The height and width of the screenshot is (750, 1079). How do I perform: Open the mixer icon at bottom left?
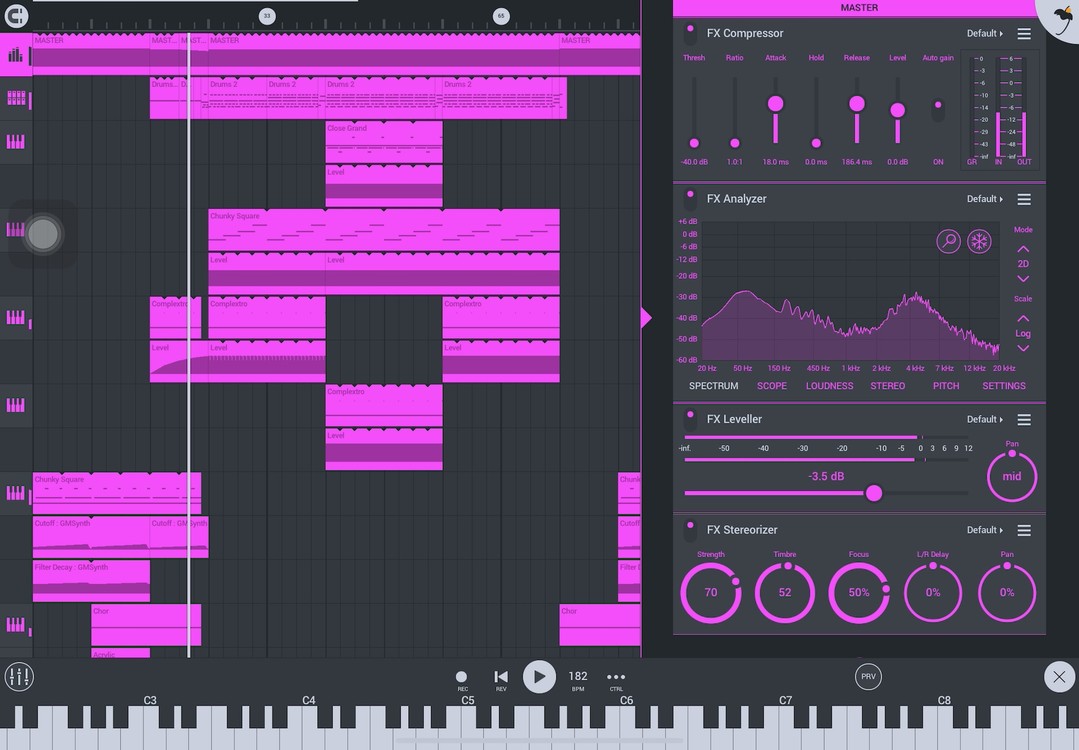(19, 677)
